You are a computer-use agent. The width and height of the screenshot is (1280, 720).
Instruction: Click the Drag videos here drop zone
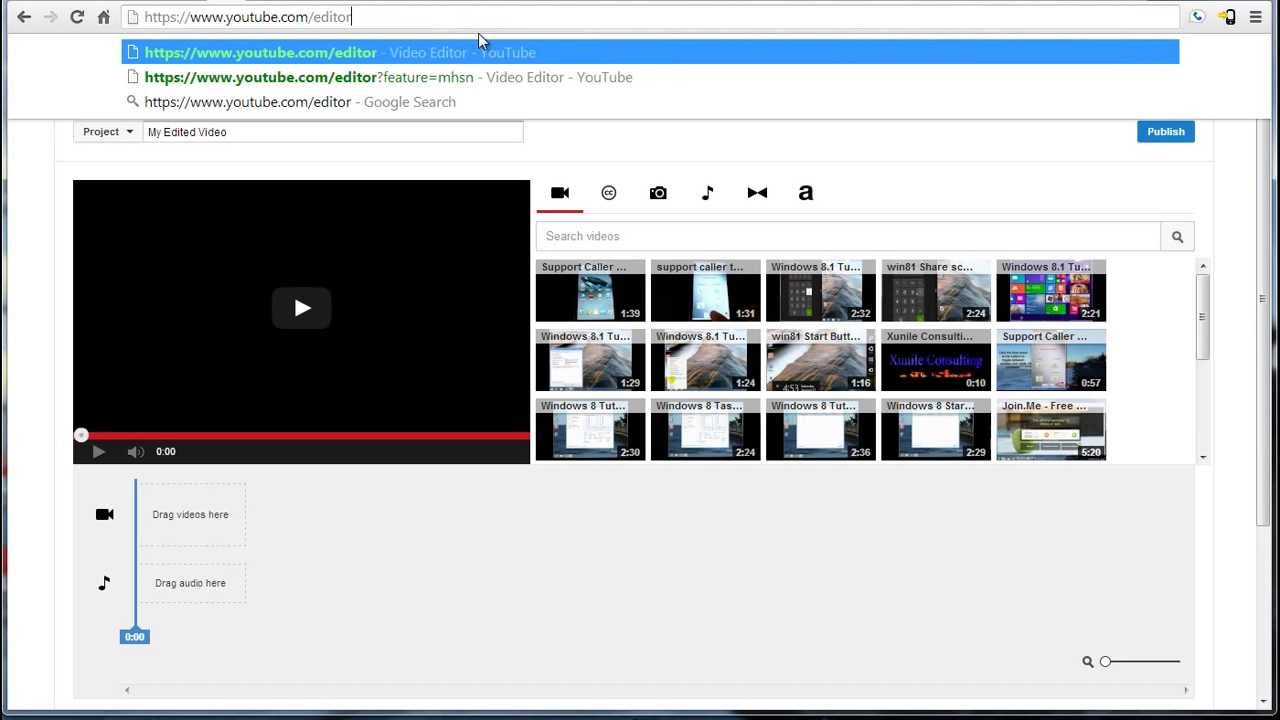pos(190,514)
